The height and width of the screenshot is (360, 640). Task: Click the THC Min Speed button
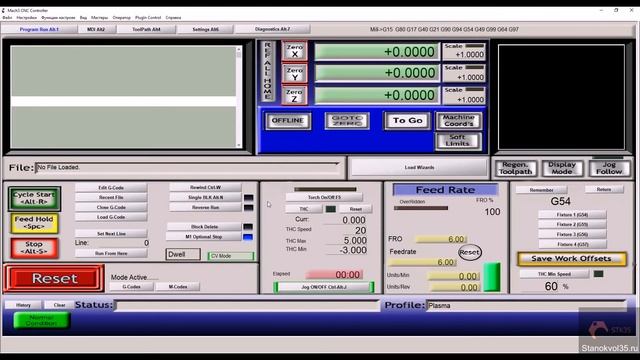coord(553,274)
